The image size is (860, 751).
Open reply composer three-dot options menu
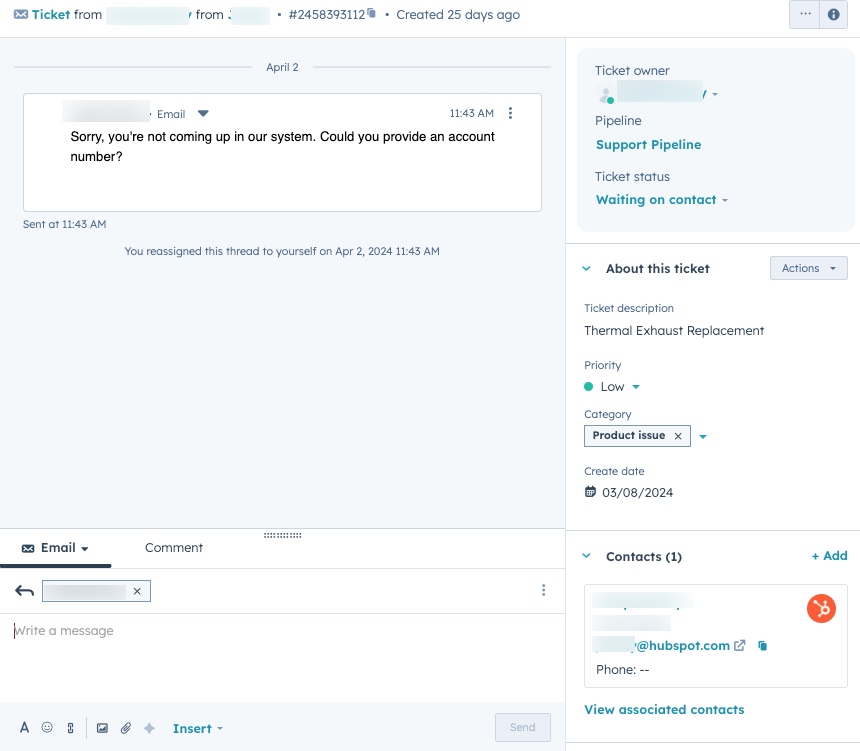click(544, 590)
